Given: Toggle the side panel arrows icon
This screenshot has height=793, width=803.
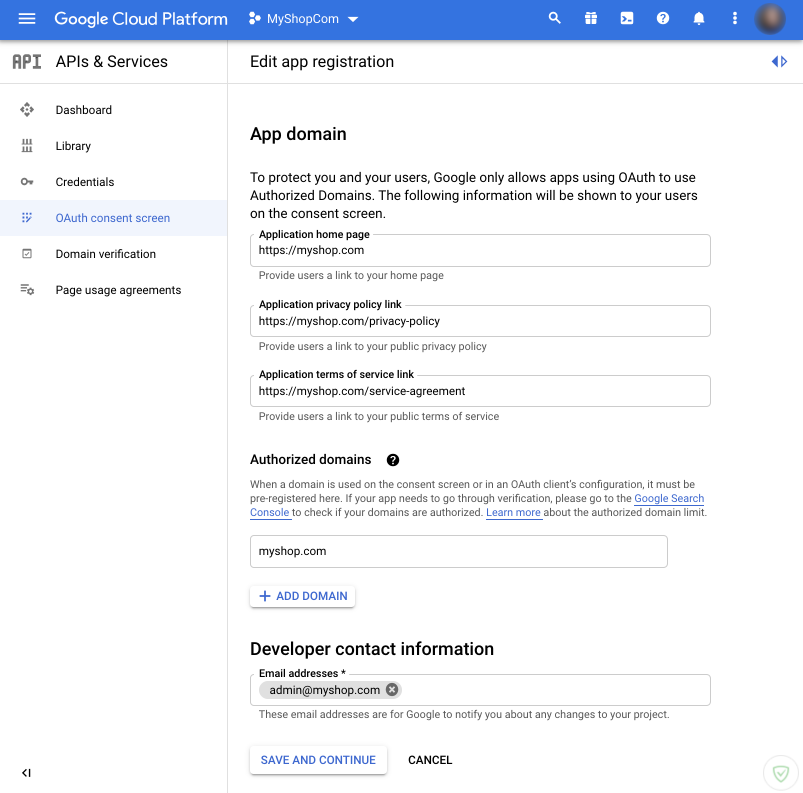Looking at the screenshot, I should click(779, 61).
